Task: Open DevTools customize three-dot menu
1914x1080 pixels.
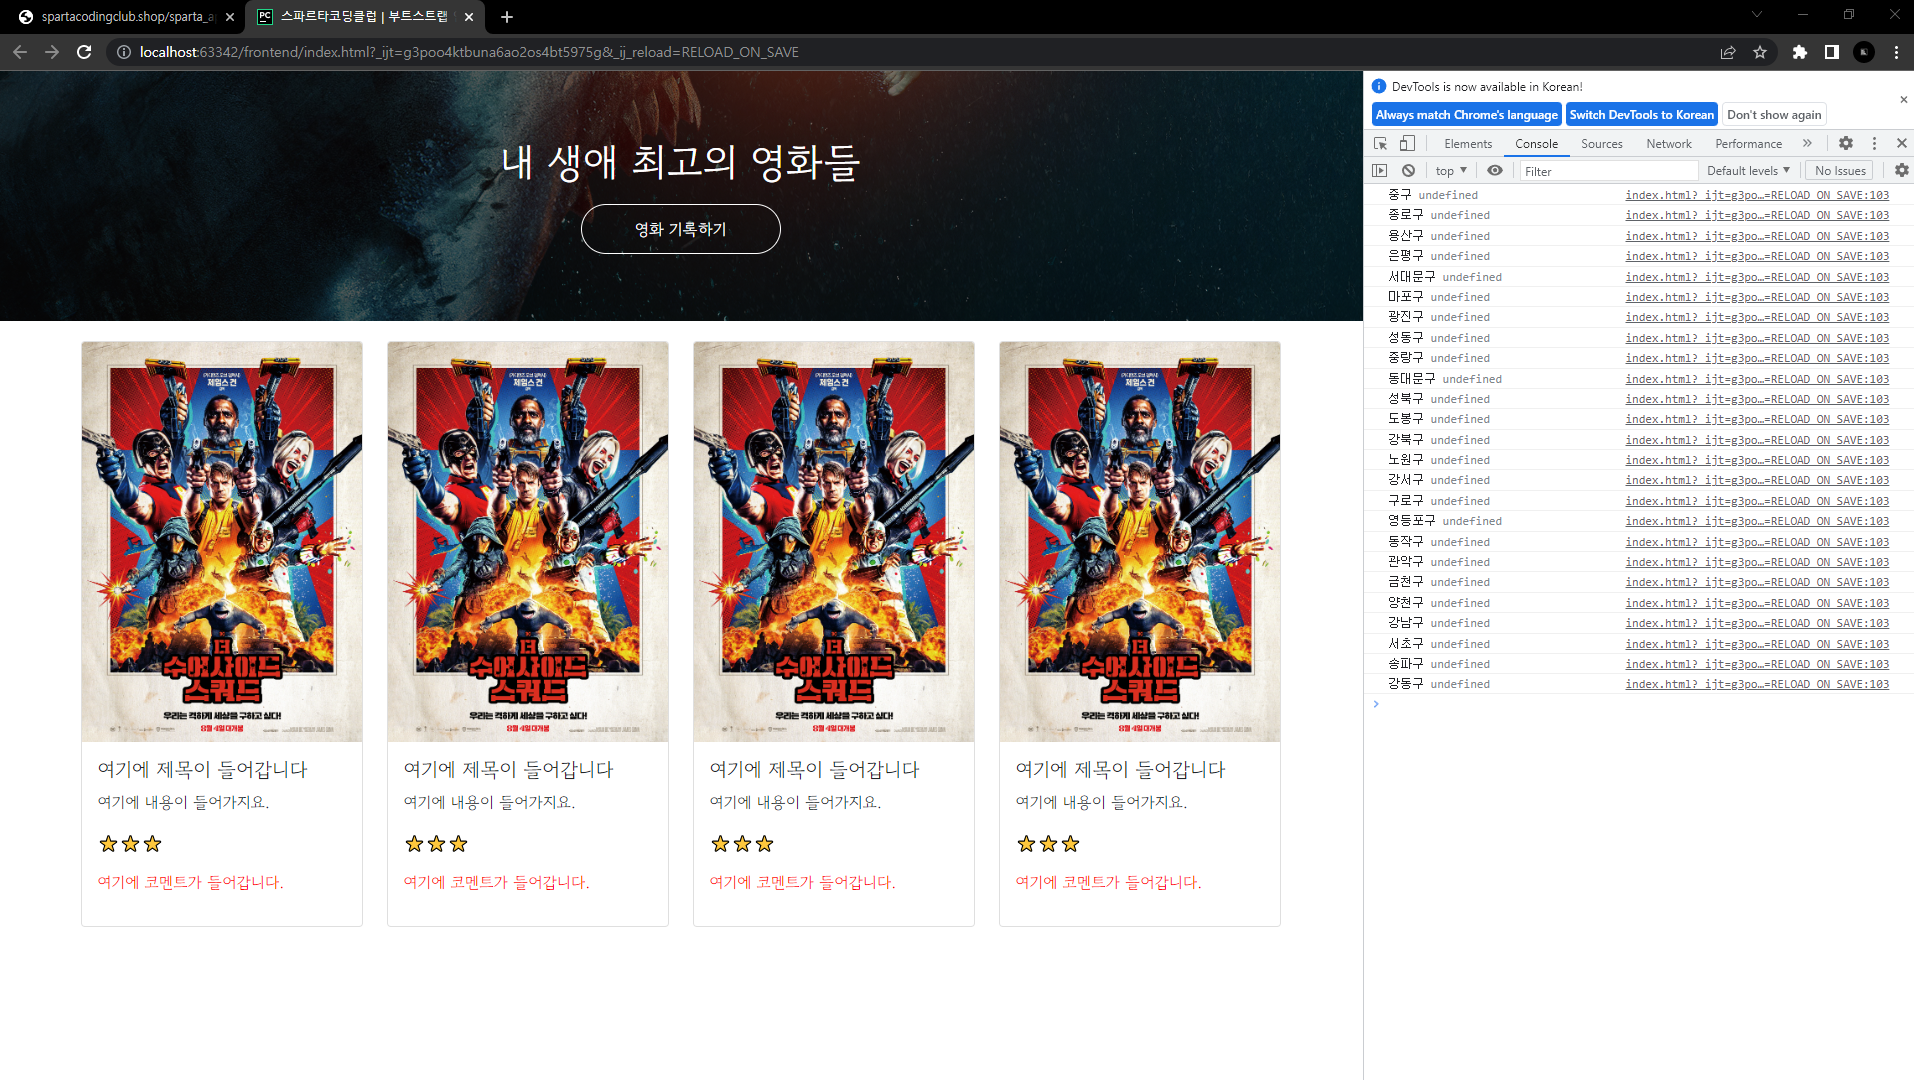Action: coord(1875,143)
